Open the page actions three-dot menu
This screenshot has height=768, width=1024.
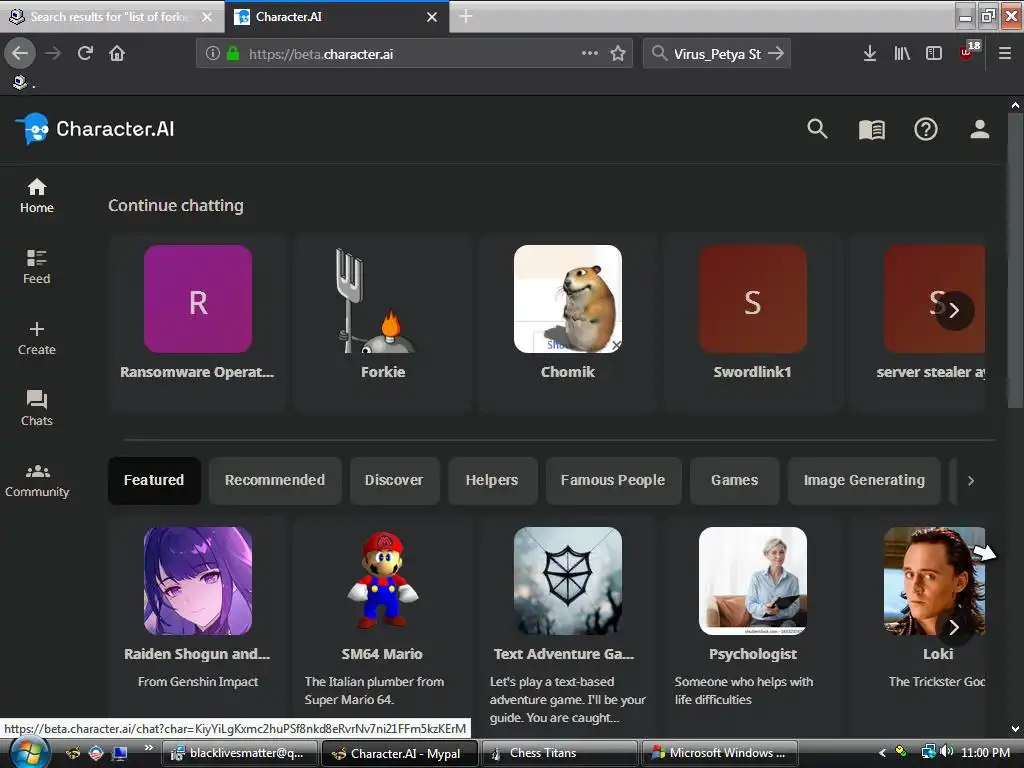point(589,53)
